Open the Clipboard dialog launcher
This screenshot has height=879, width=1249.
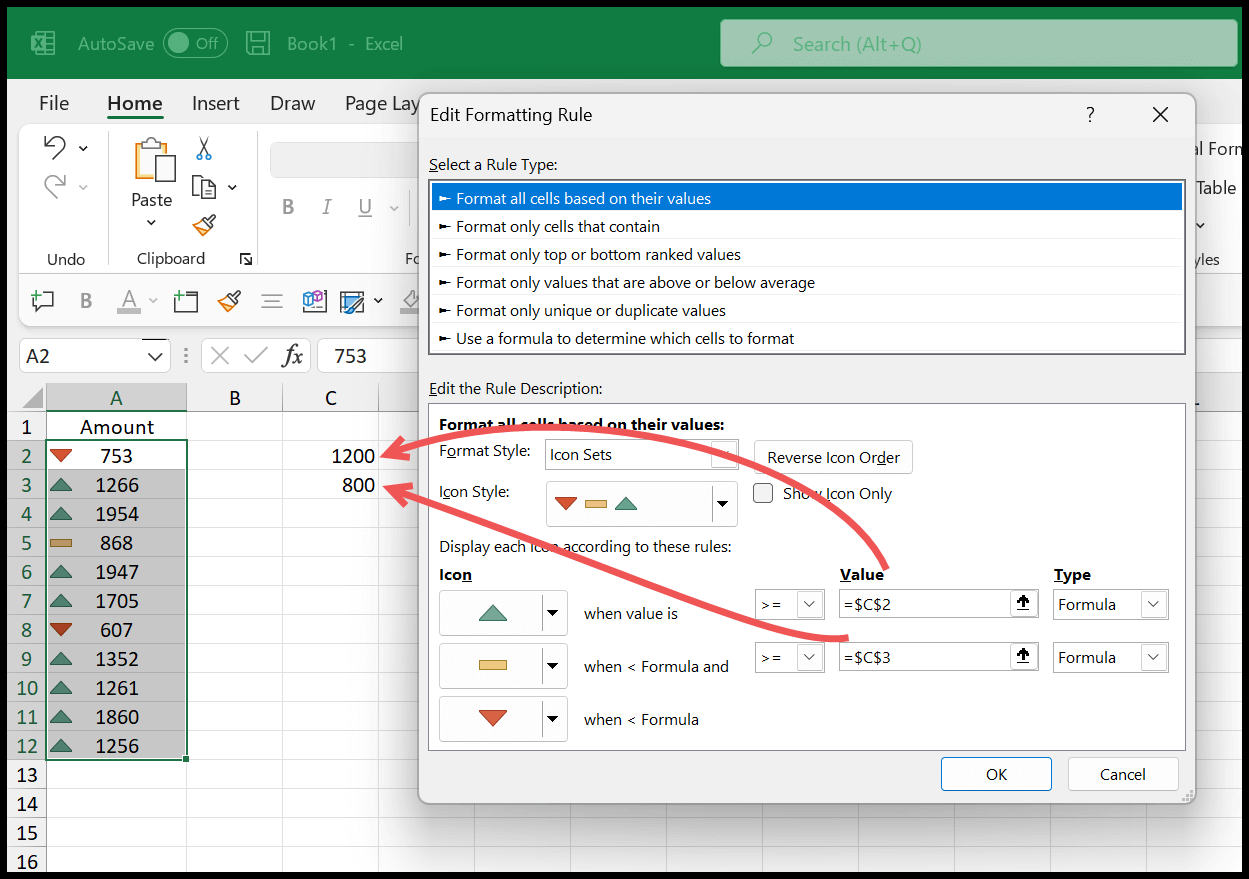(245, 259)
